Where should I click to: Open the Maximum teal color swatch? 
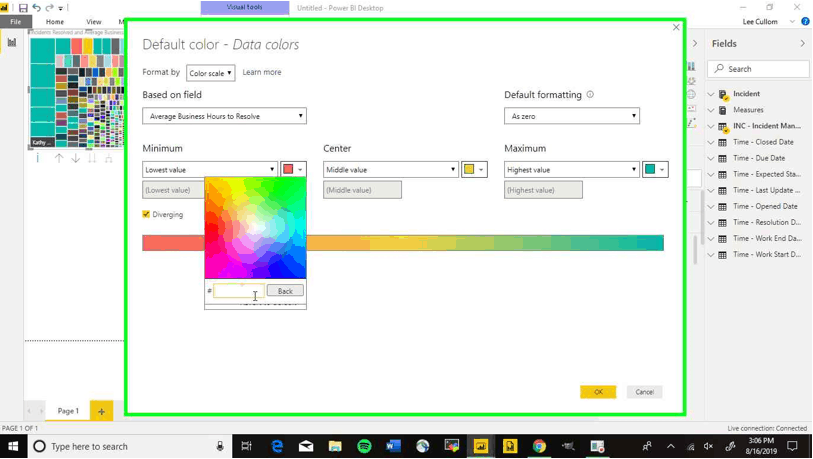pyautogui.click(x=655, y=170)
